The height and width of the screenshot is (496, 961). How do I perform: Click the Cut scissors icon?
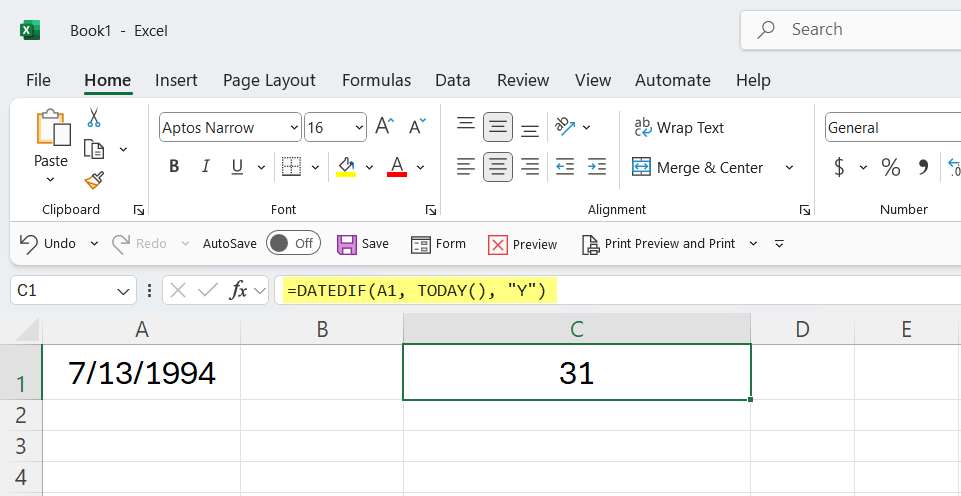click(x=94, y=116)
